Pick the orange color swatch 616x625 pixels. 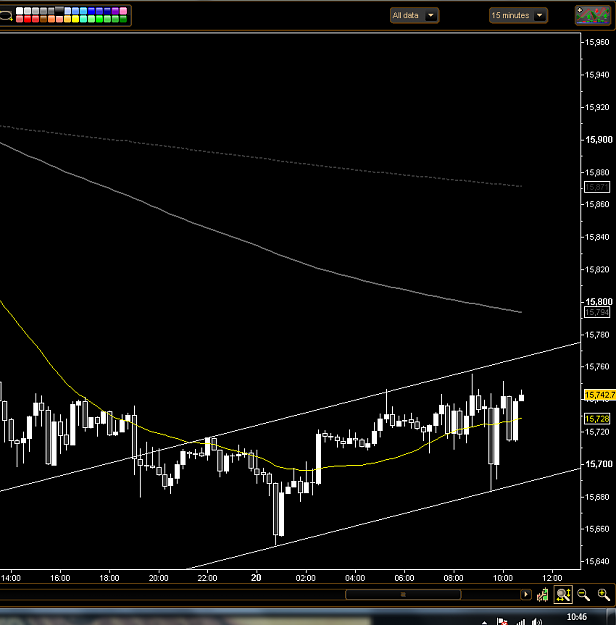(x=51, y=19)
